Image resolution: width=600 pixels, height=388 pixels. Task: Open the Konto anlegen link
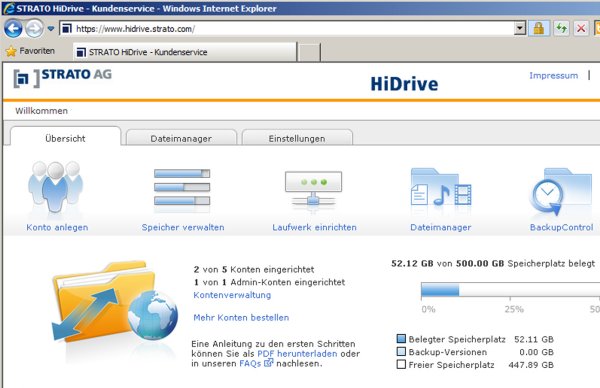click(x=57, y=227)
